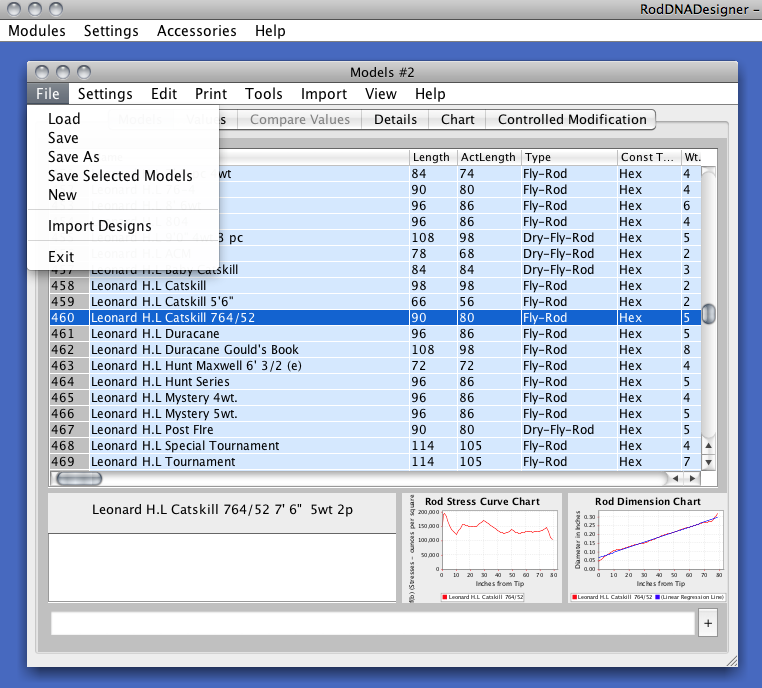762x688 pixels.
Task: Sort by the Type column header
Action: 569,157
